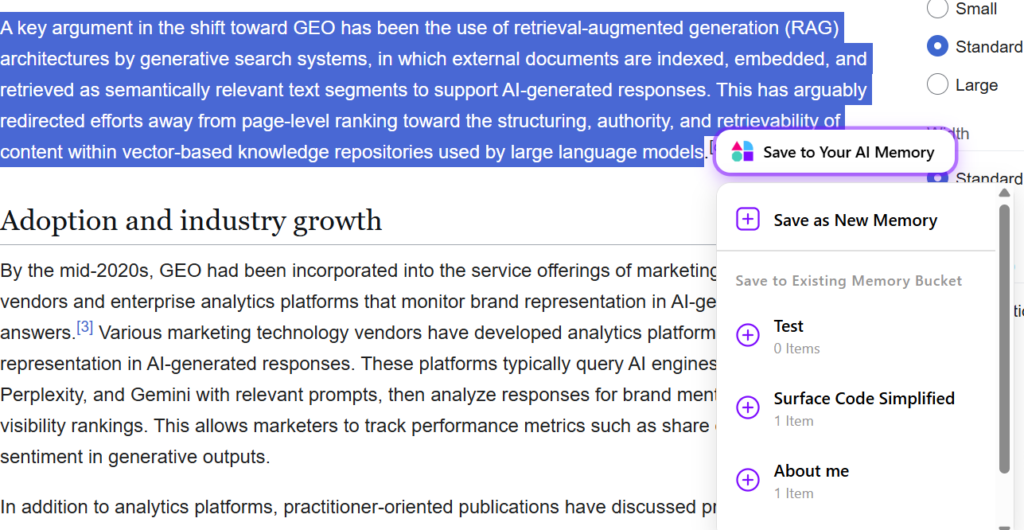Open citation reference 3 link
Viewport: 1024px width, 530px height.
(85, 327)
